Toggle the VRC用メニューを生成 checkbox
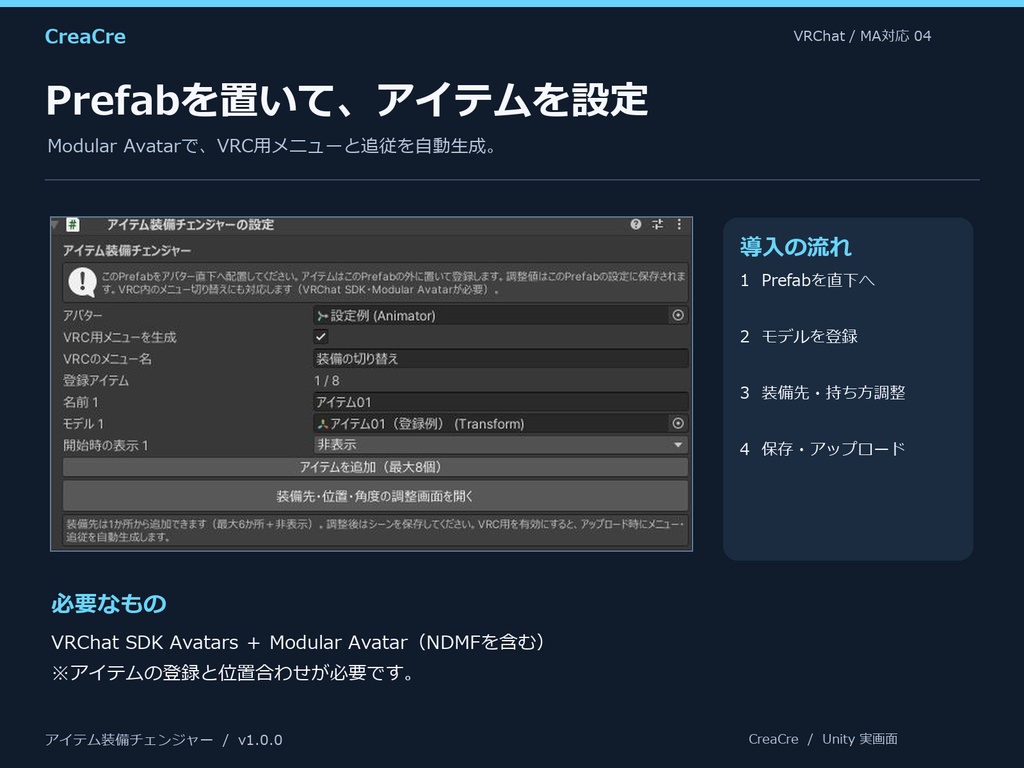Screen dimensions: 1024x768 [x=321, y=337]
